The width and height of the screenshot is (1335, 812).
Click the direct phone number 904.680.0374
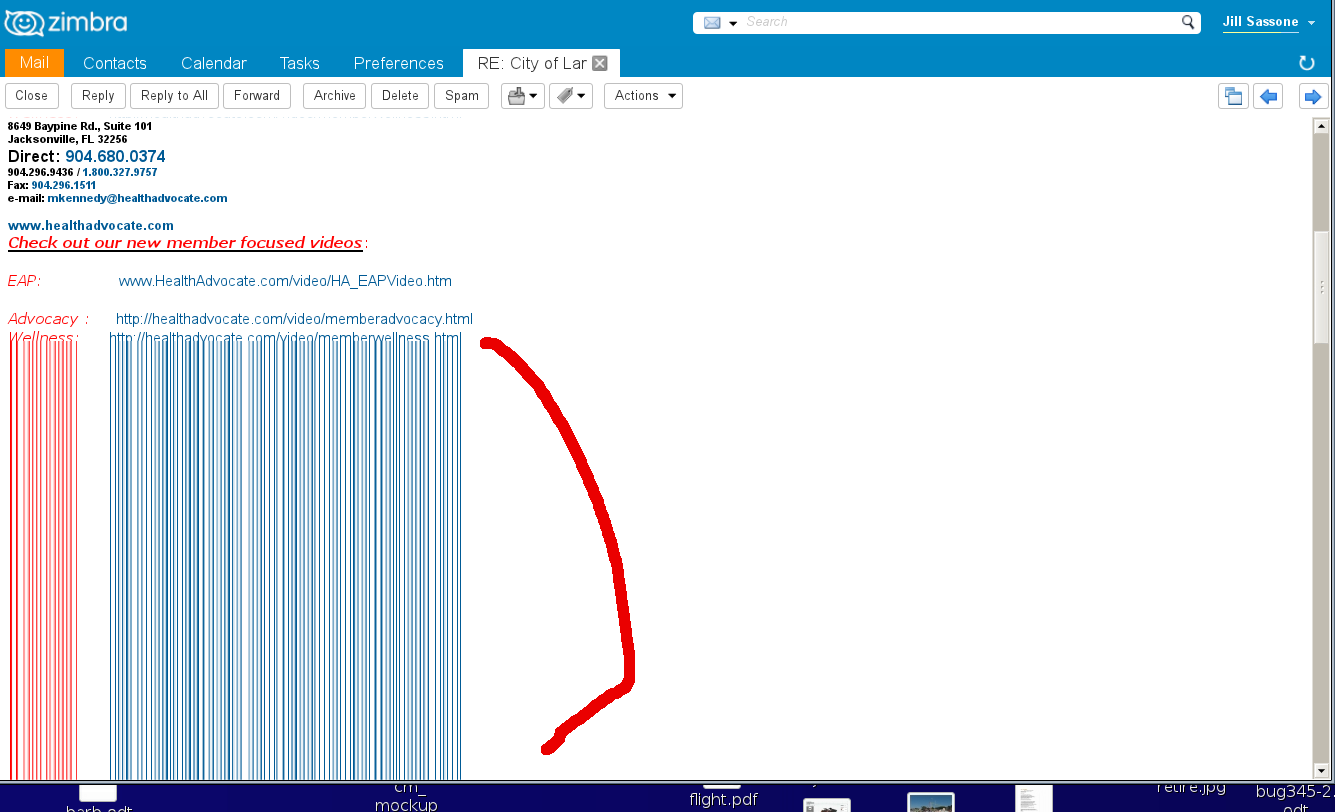pos(115,157)
